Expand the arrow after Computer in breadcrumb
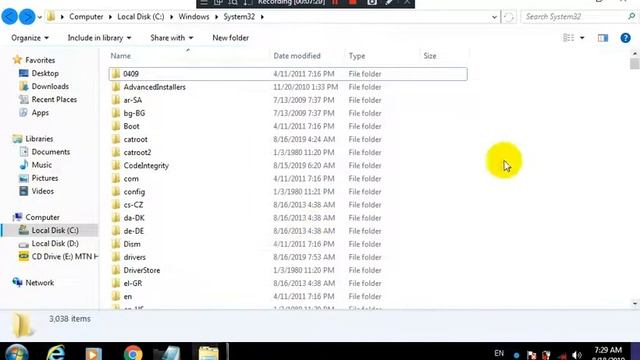This screenshot has height=360, width=640. point(110,17)
